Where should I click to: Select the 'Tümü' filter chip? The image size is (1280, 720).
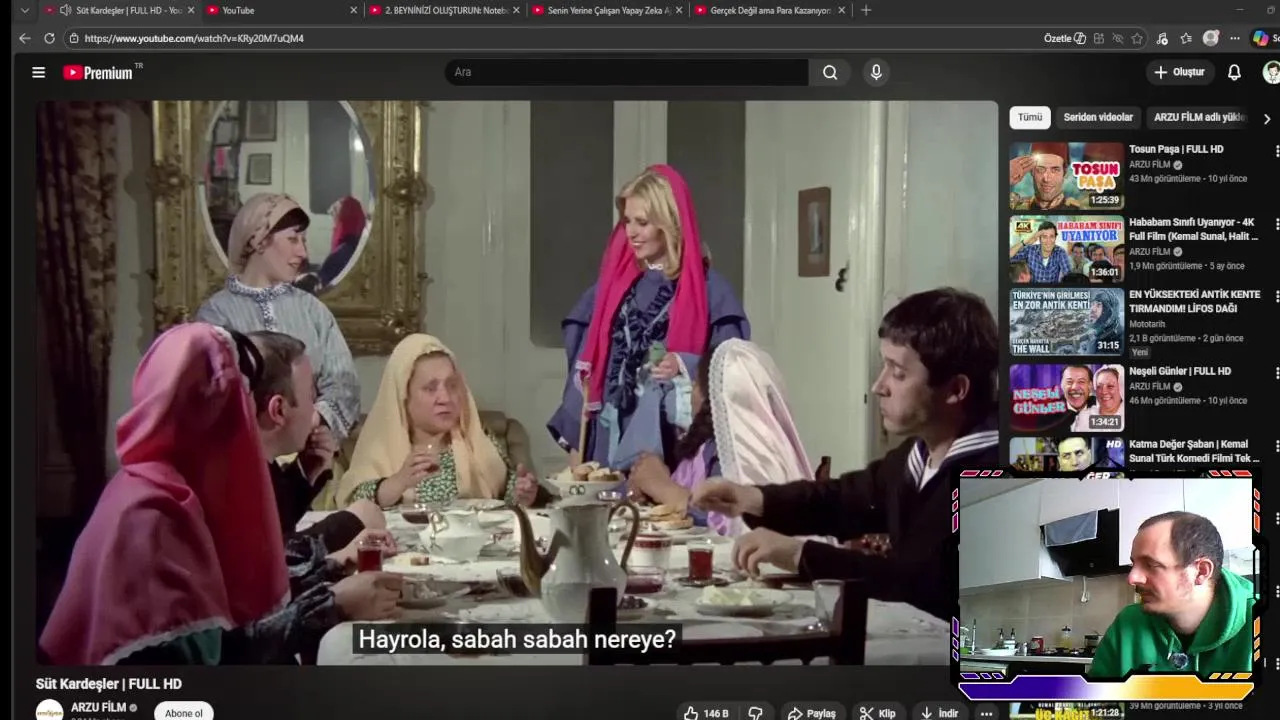click(1030, 117)
